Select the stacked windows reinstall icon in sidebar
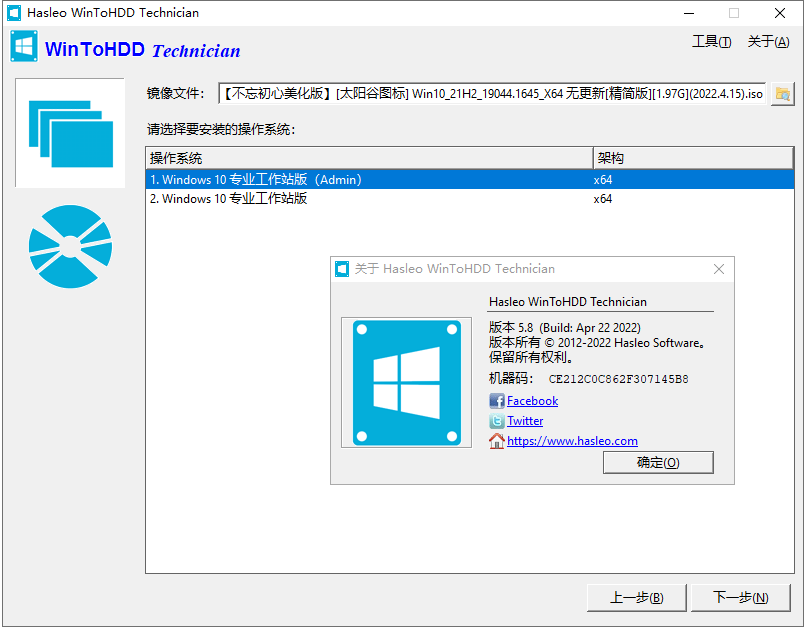This screenshot has width=806, height=629. pyautogui.click(x=70, y=133)
